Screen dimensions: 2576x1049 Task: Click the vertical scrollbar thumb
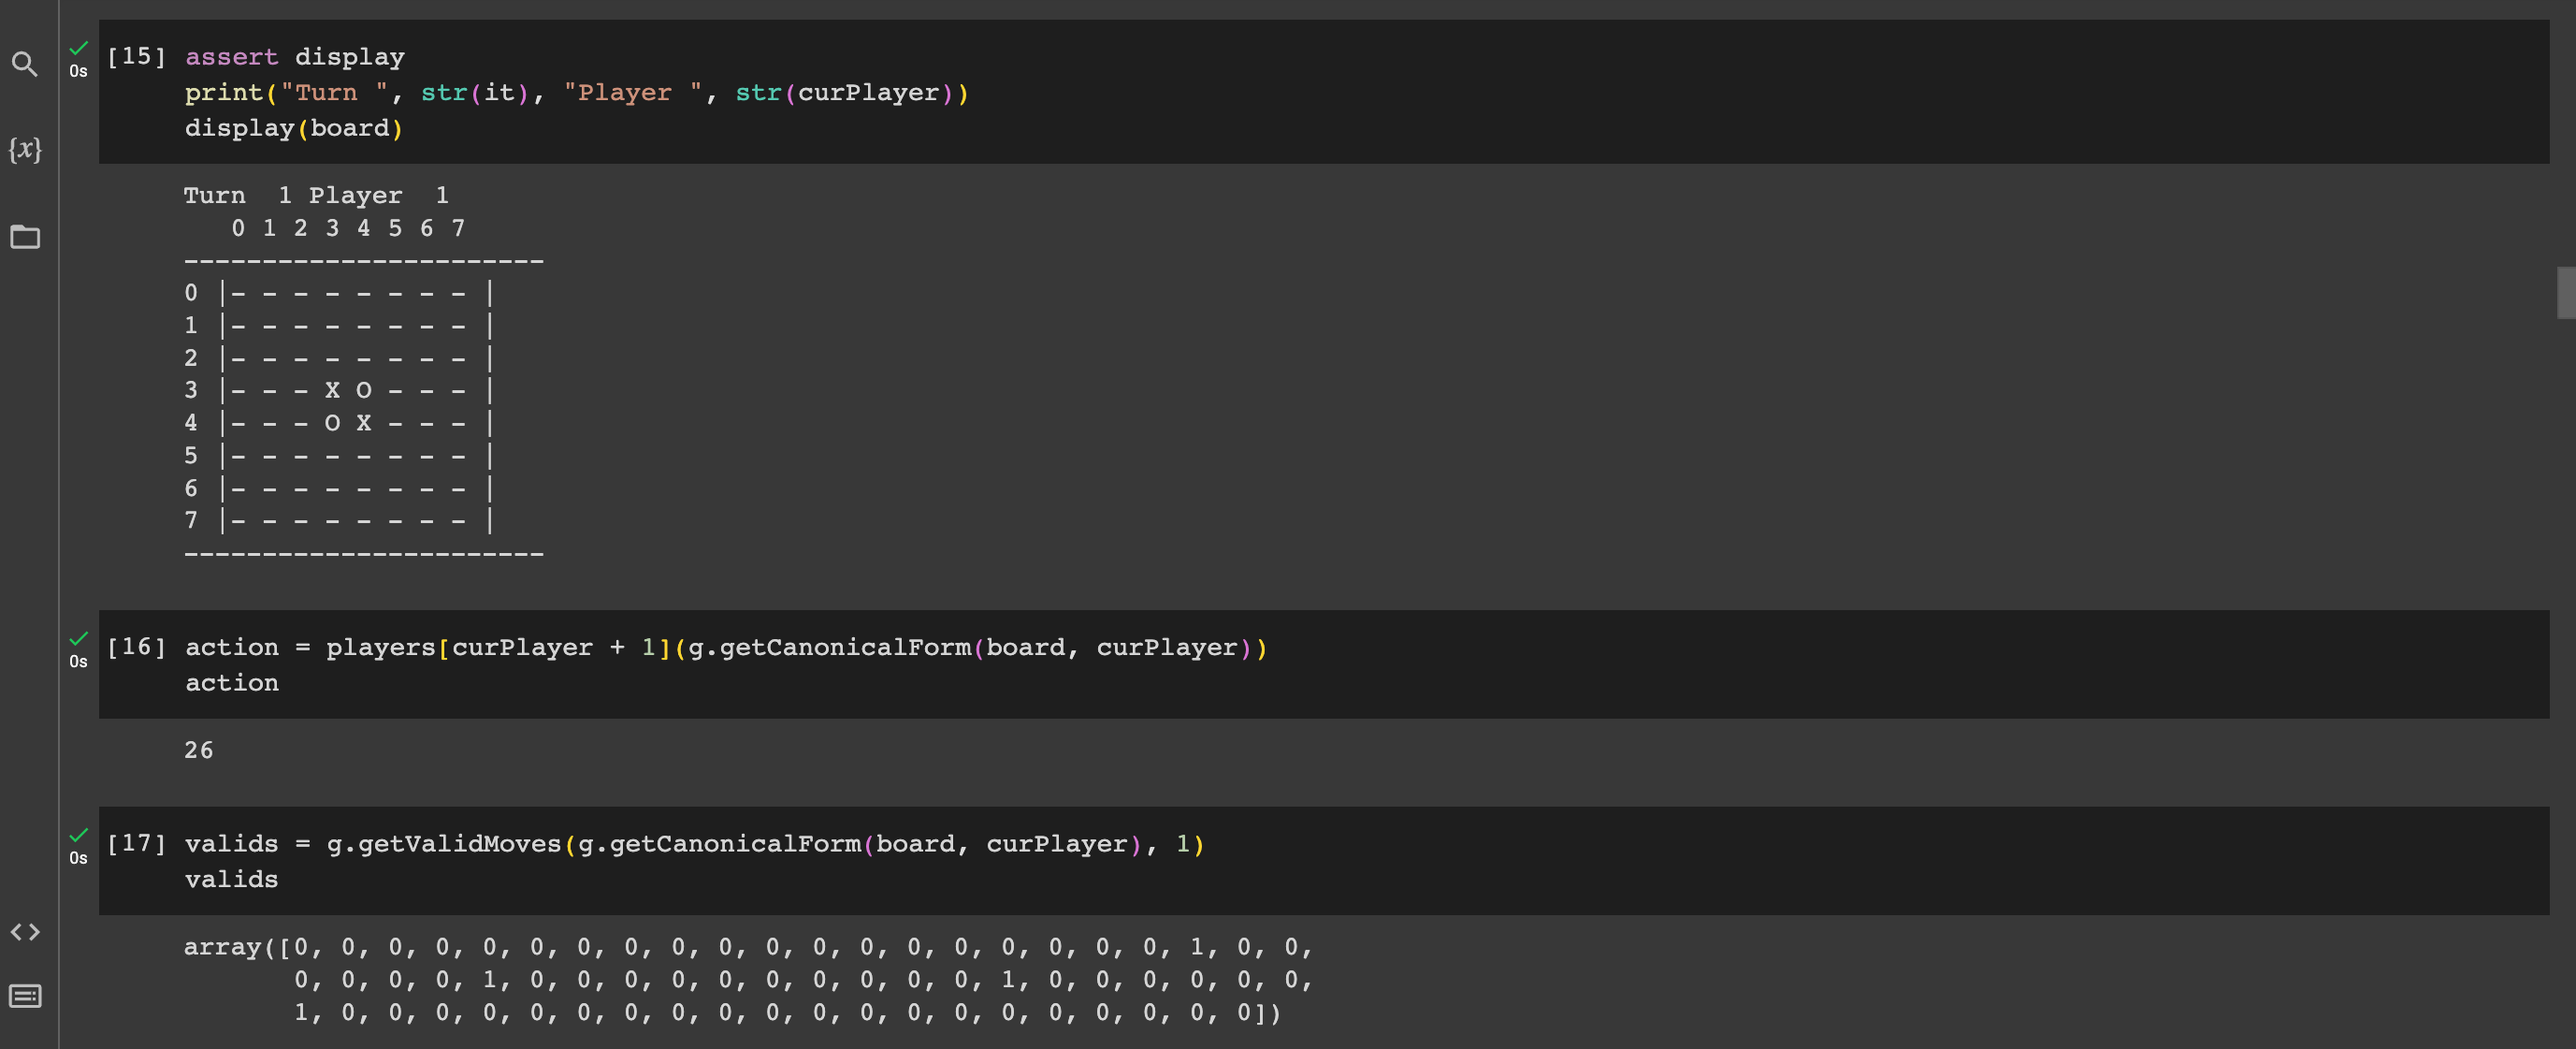[x=2565, y=292]
